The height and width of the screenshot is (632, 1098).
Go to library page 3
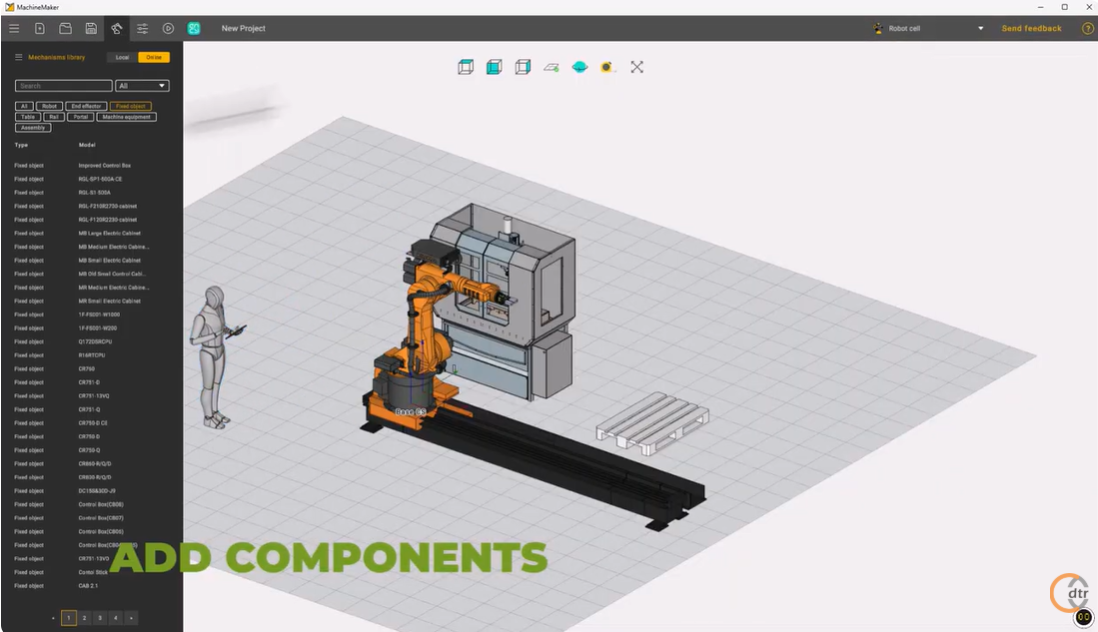(100, 618)
